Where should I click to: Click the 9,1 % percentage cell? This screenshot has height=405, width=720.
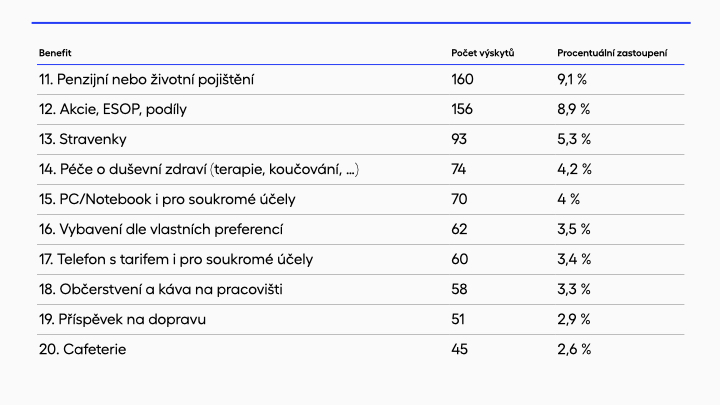[573, 79]
